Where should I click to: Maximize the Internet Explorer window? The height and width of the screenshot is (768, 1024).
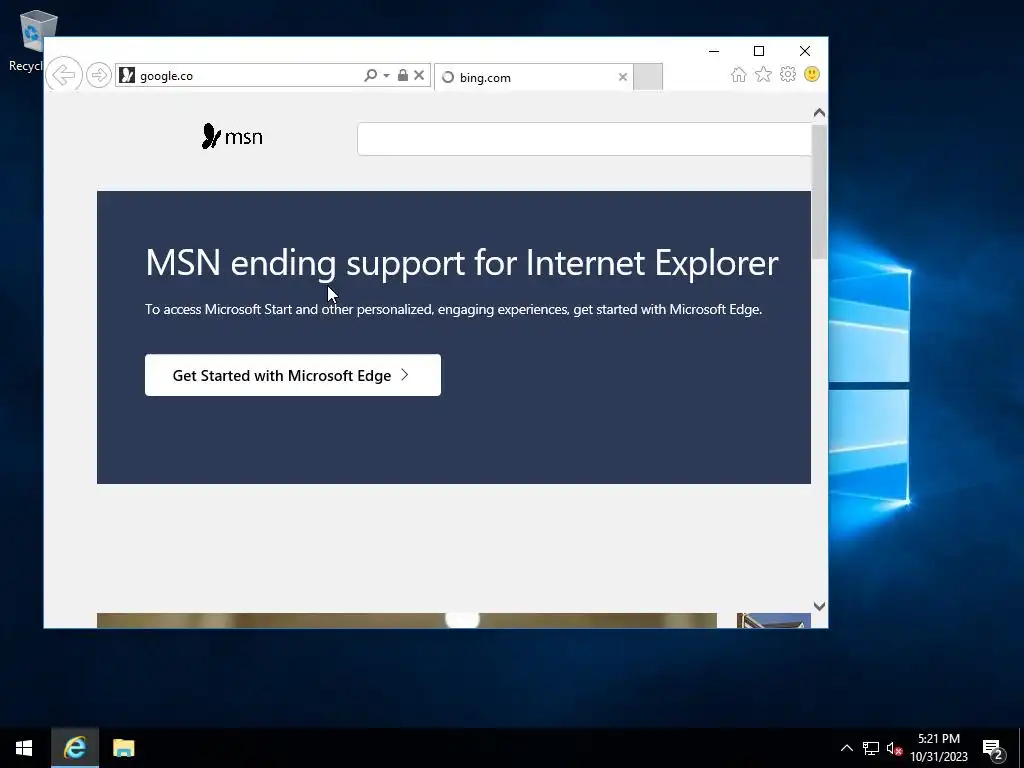(759, 51)
